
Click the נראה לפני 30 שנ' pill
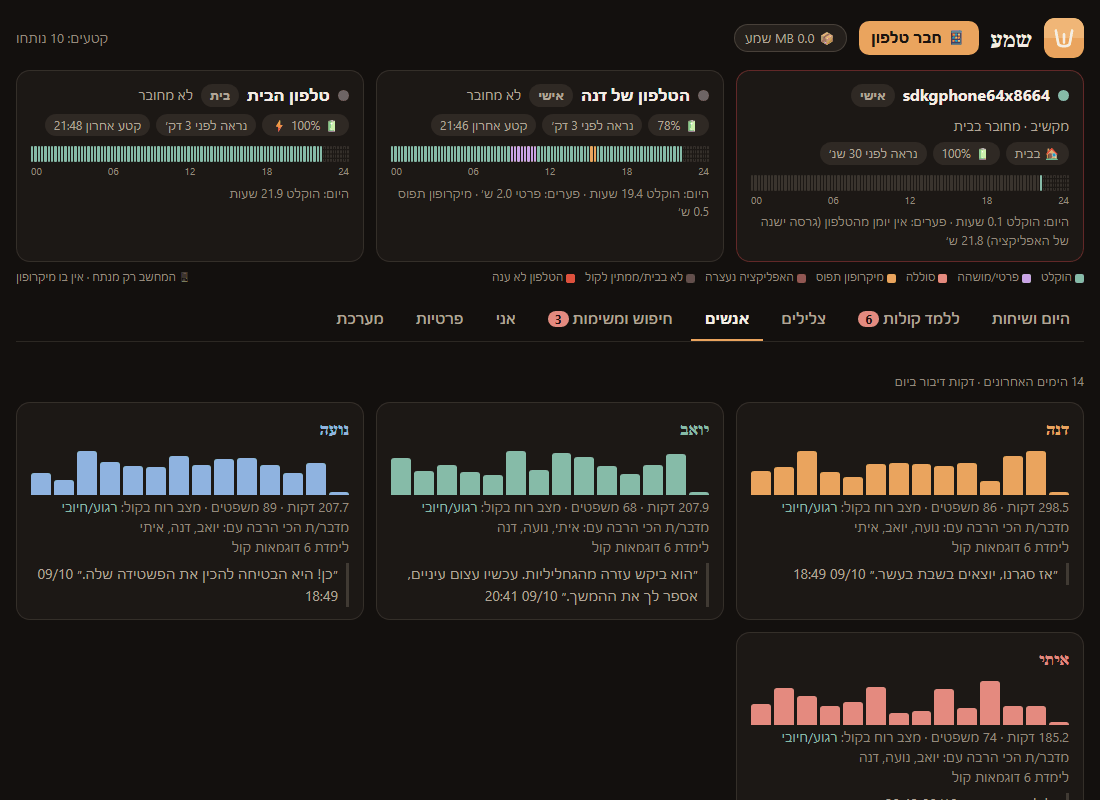pos(873,154)
